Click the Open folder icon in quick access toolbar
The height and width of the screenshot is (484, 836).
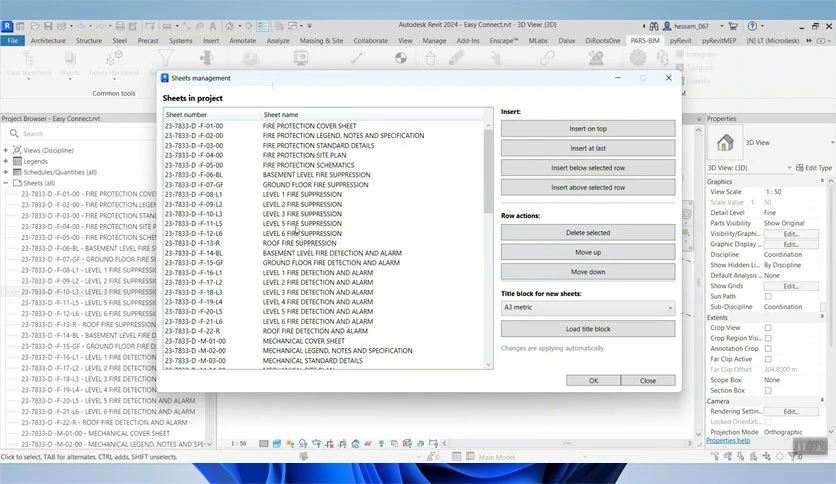35,26
